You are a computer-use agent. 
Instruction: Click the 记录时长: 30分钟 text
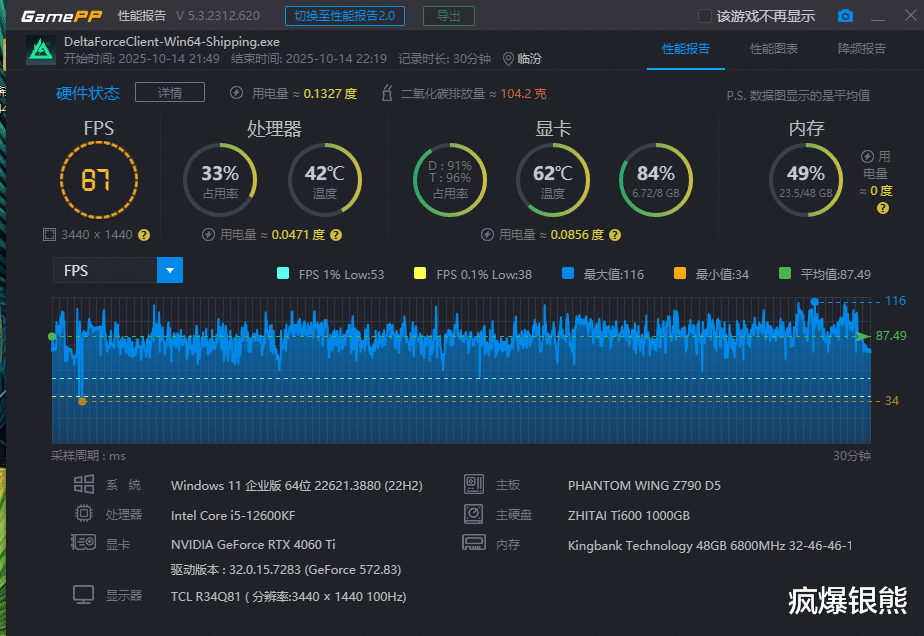click(x=444, y=59)
